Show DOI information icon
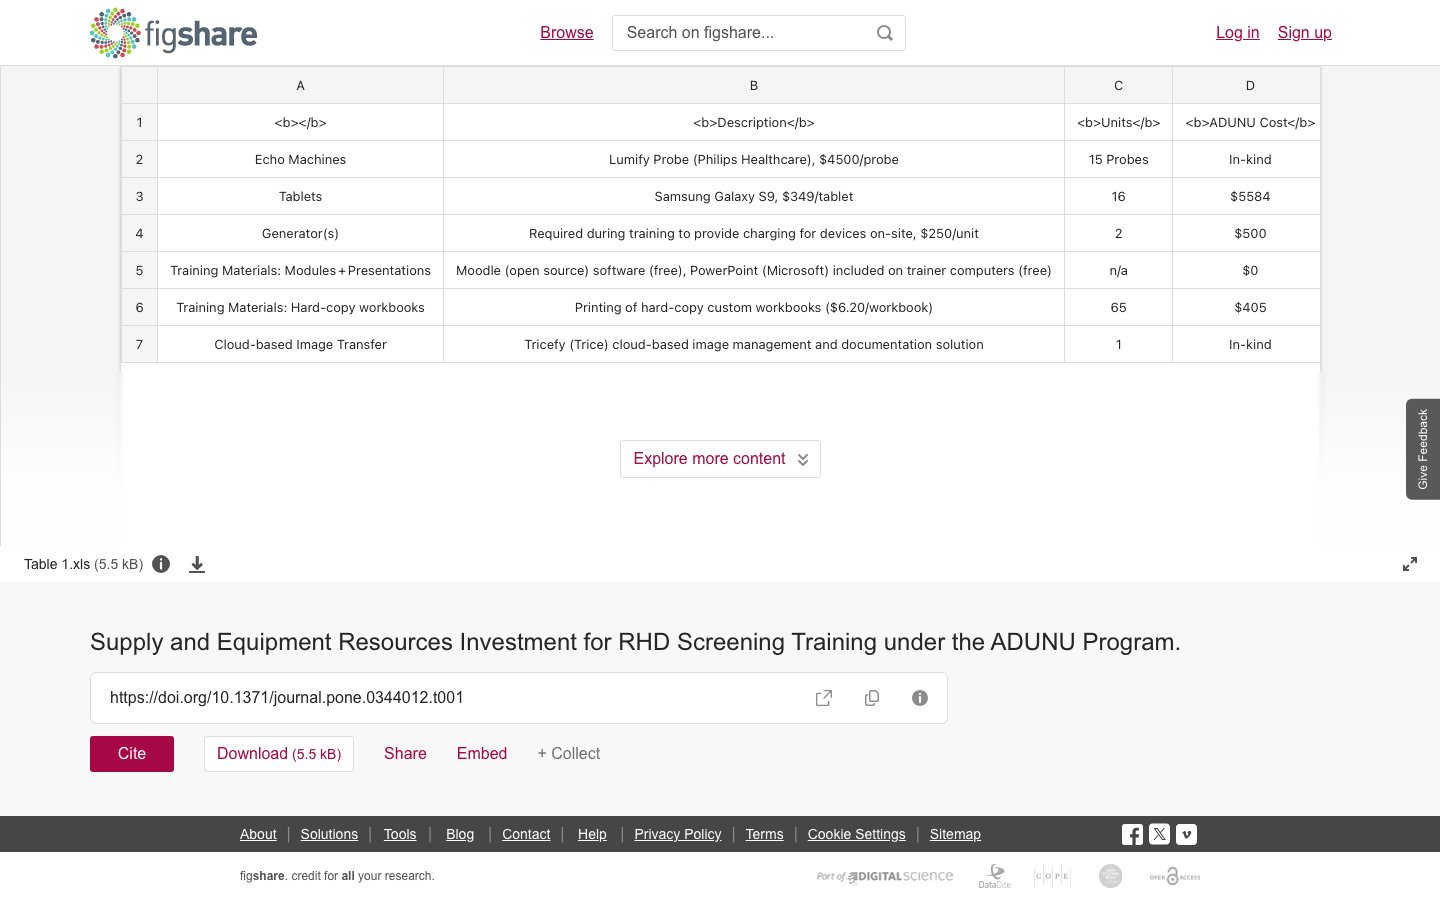 pyautogui.click(x=920, y=698)
